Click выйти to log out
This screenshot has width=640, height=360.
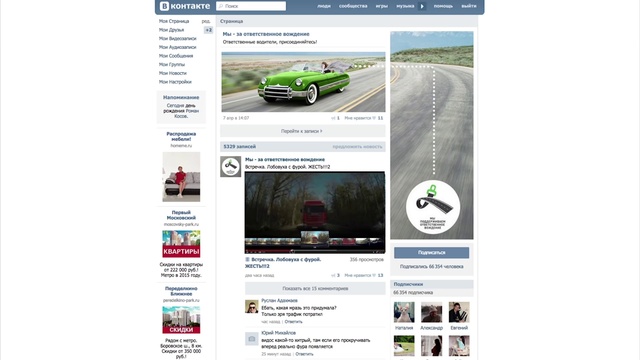click(x=469, y=6)
